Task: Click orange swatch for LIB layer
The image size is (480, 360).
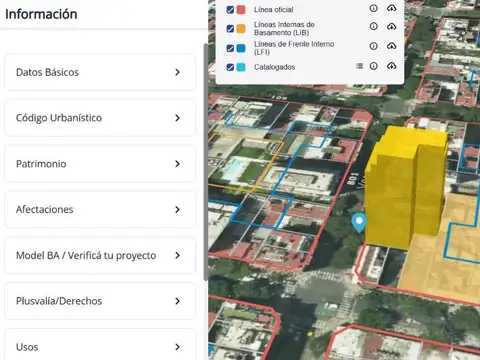Action: 241,28
